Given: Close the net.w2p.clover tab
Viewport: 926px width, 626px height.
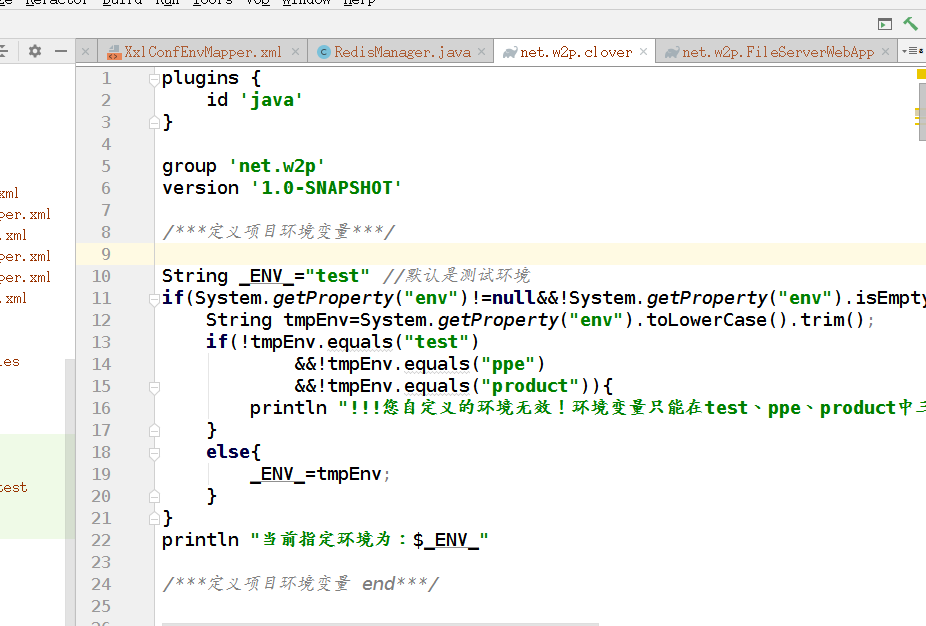Looking at the screenshot, I should click(x=644, y=52).
